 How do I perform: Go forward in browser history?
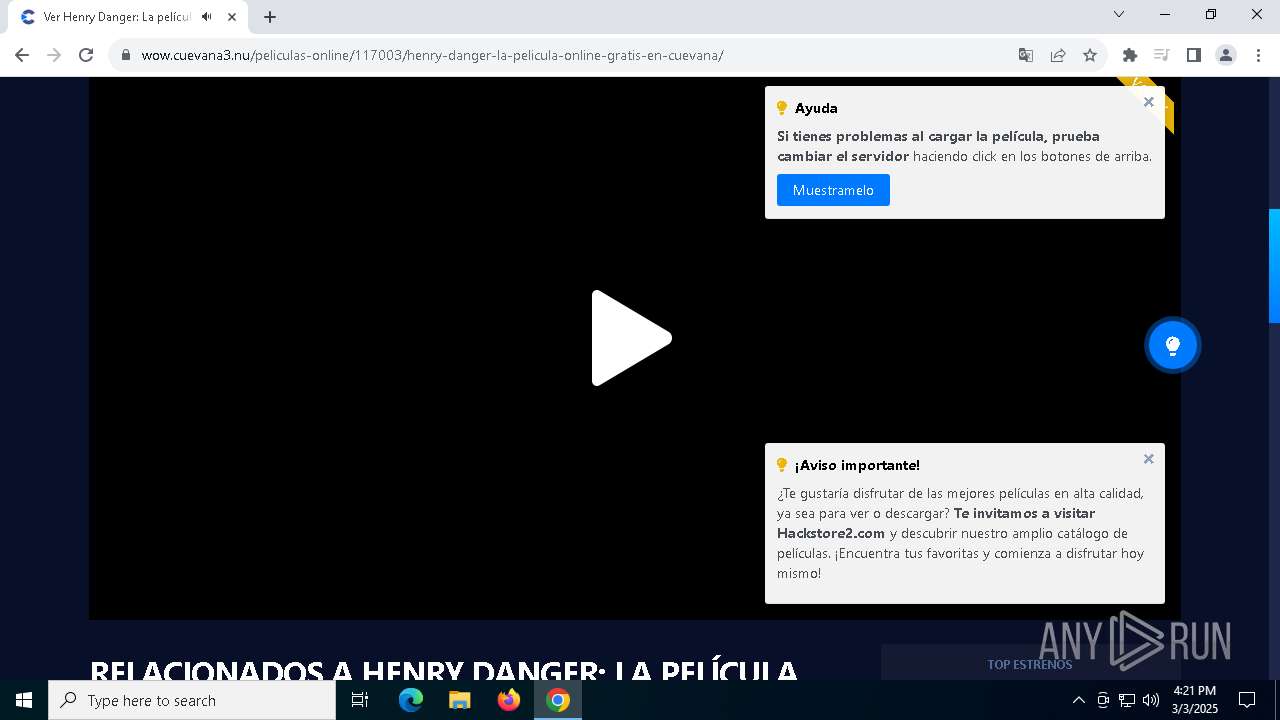tap(54, 55)
